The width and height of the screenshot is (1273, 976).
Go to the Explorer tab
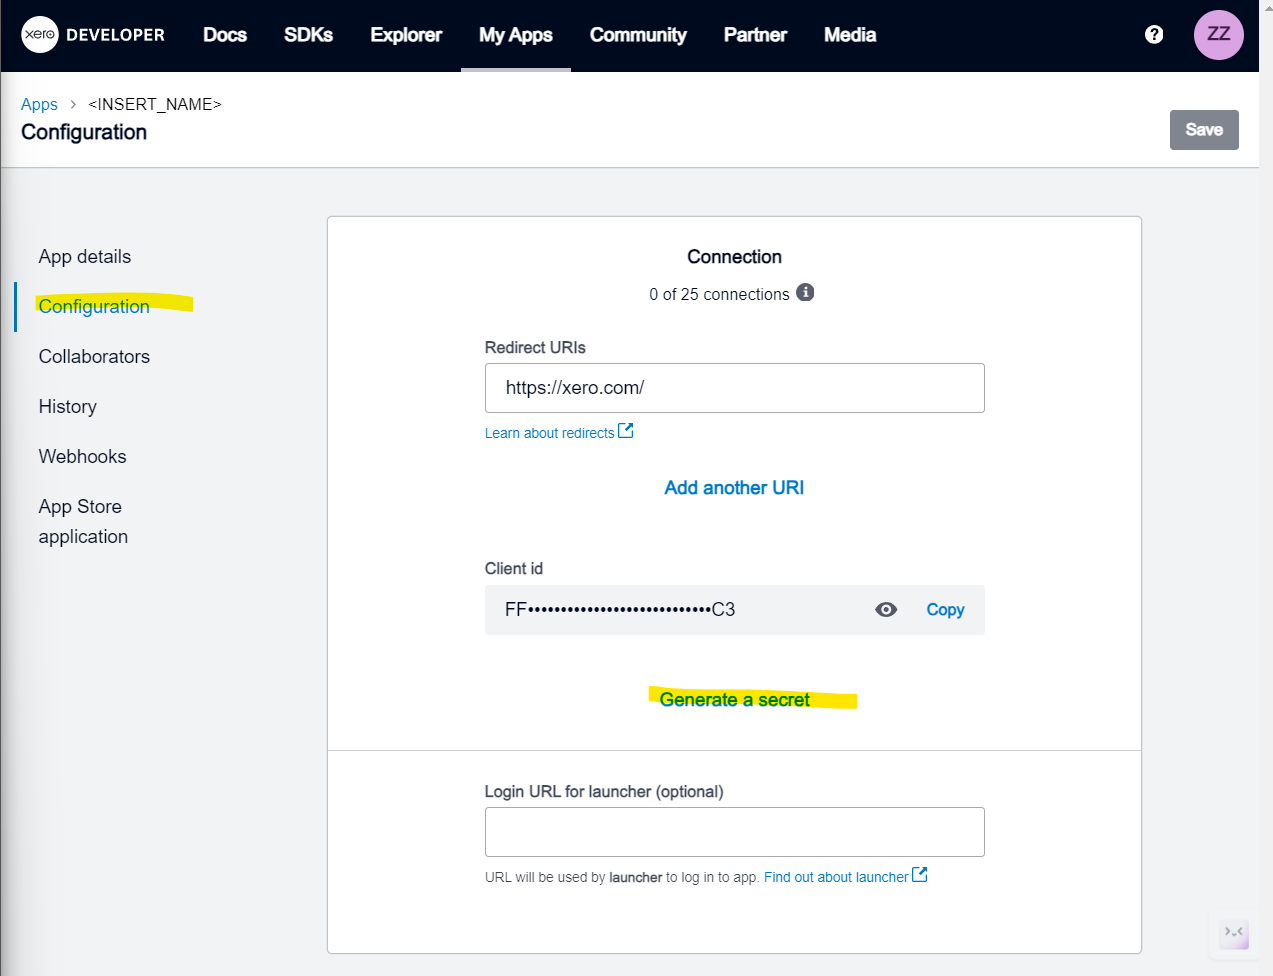pyautogui.click(x=406, y=35)
